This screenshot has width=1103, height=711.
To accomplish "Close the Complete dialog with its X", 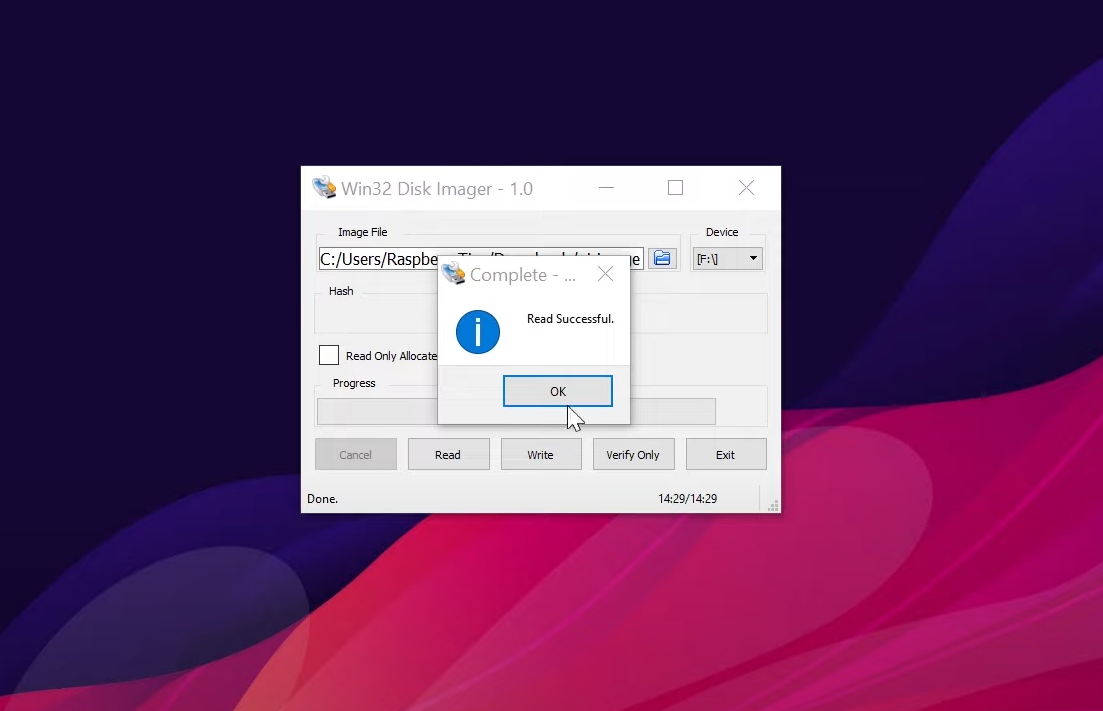I will coord(605,274).
